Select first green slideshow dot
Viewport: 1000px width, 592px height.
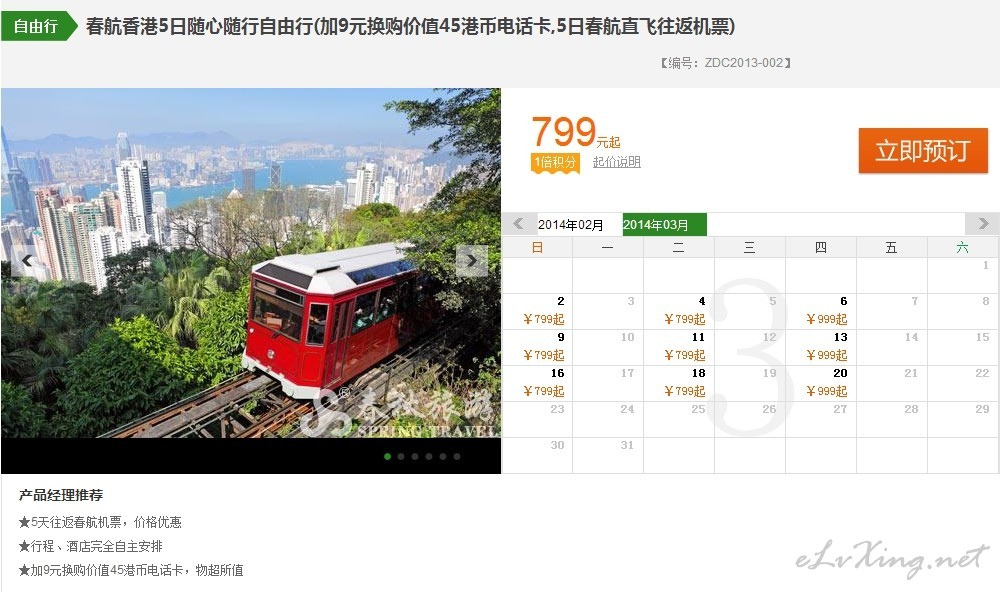pos(387,456)
